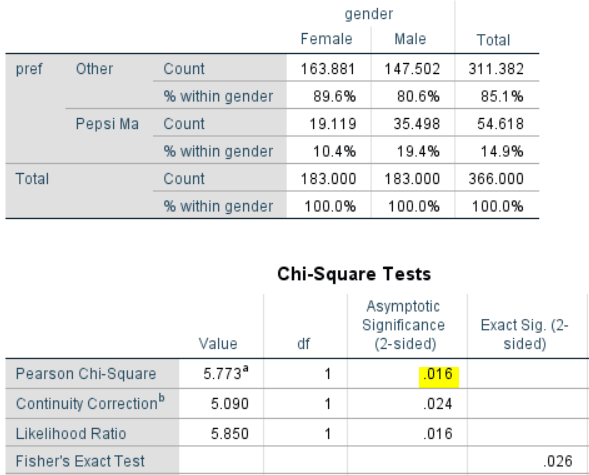Image resolution: width=589 pixels, height=475 pixels.
Task: Select the Asymptotic Significance column header
Action: [403, 325]
